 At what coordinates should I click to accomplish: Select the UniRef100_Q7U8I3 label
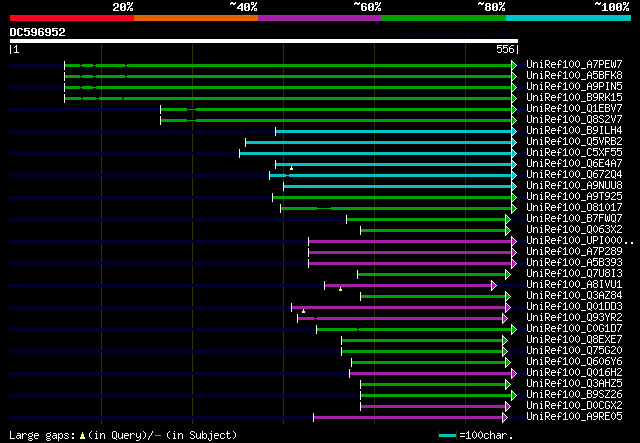[x=574, y=274]
